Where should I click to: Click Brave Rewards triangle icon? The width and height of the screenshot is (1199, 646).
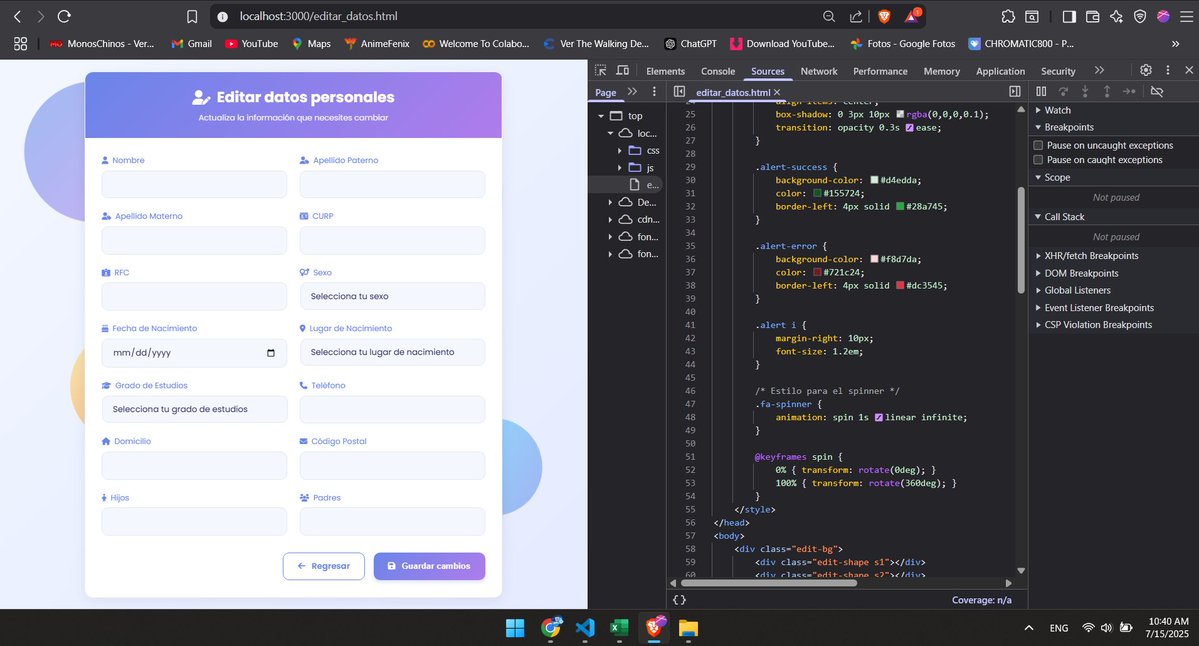click(x=912, y=15)
